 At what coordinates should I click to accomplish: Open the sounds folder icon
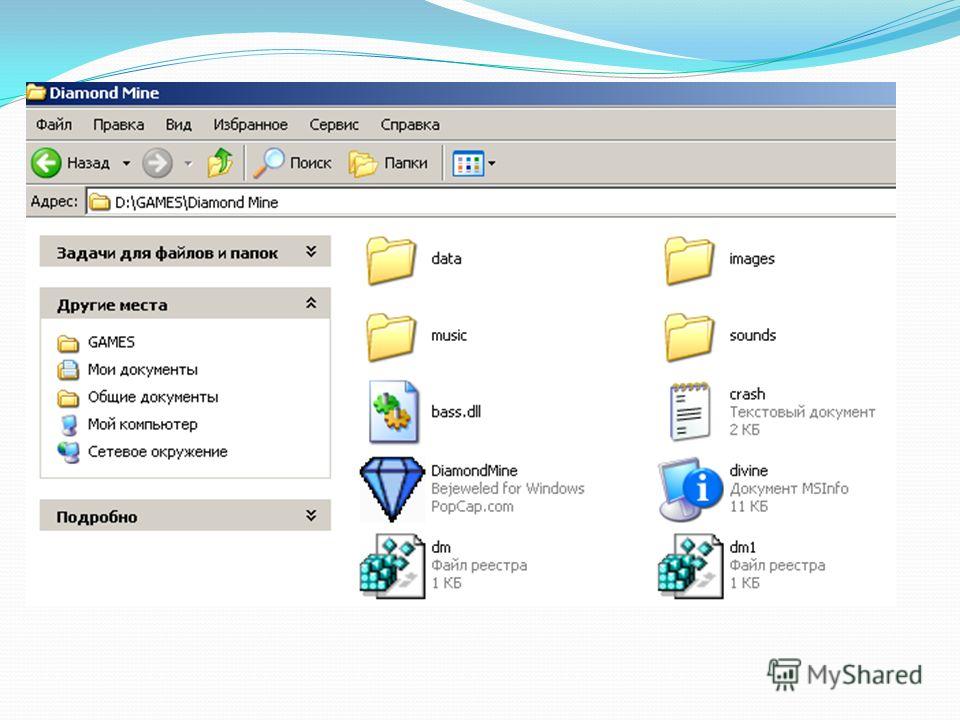click(689, 337)
